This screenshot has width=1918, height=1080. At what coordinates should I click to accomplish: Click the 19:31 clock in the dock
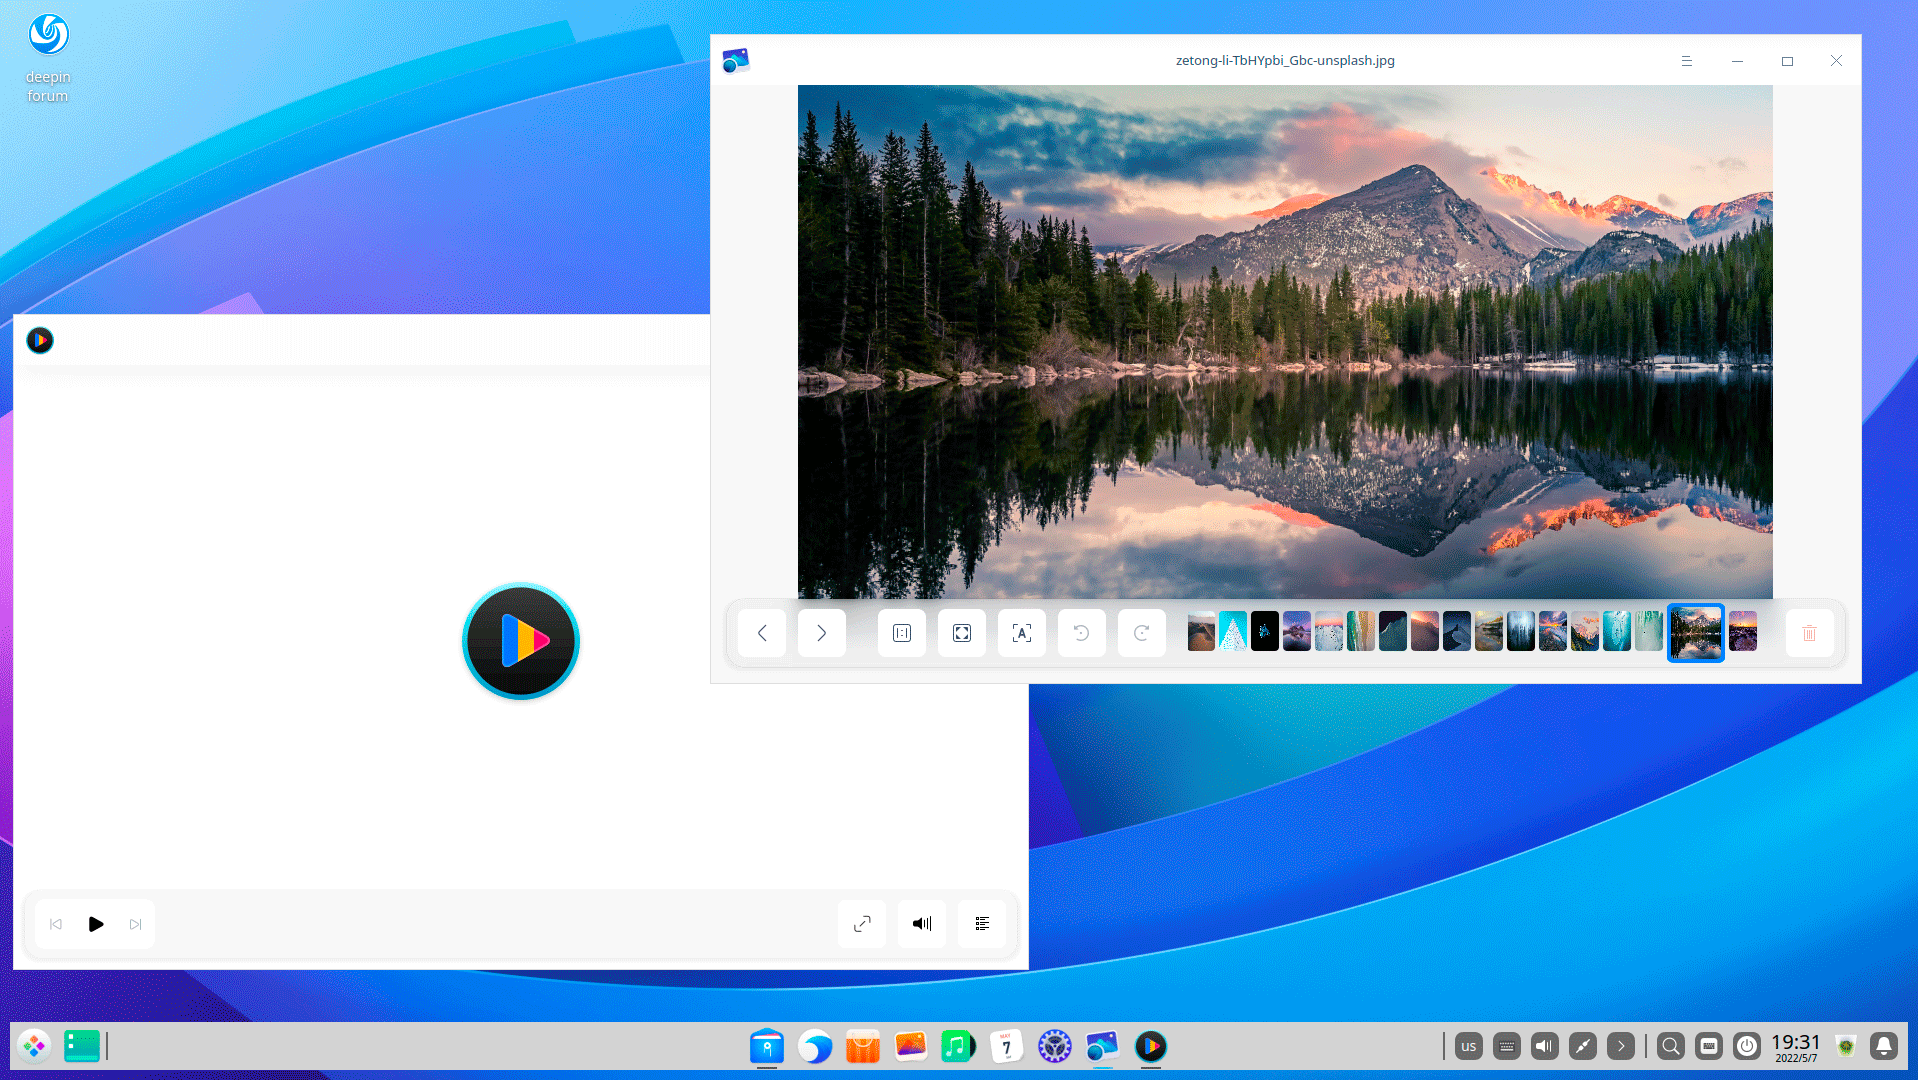[1796, 1047]
